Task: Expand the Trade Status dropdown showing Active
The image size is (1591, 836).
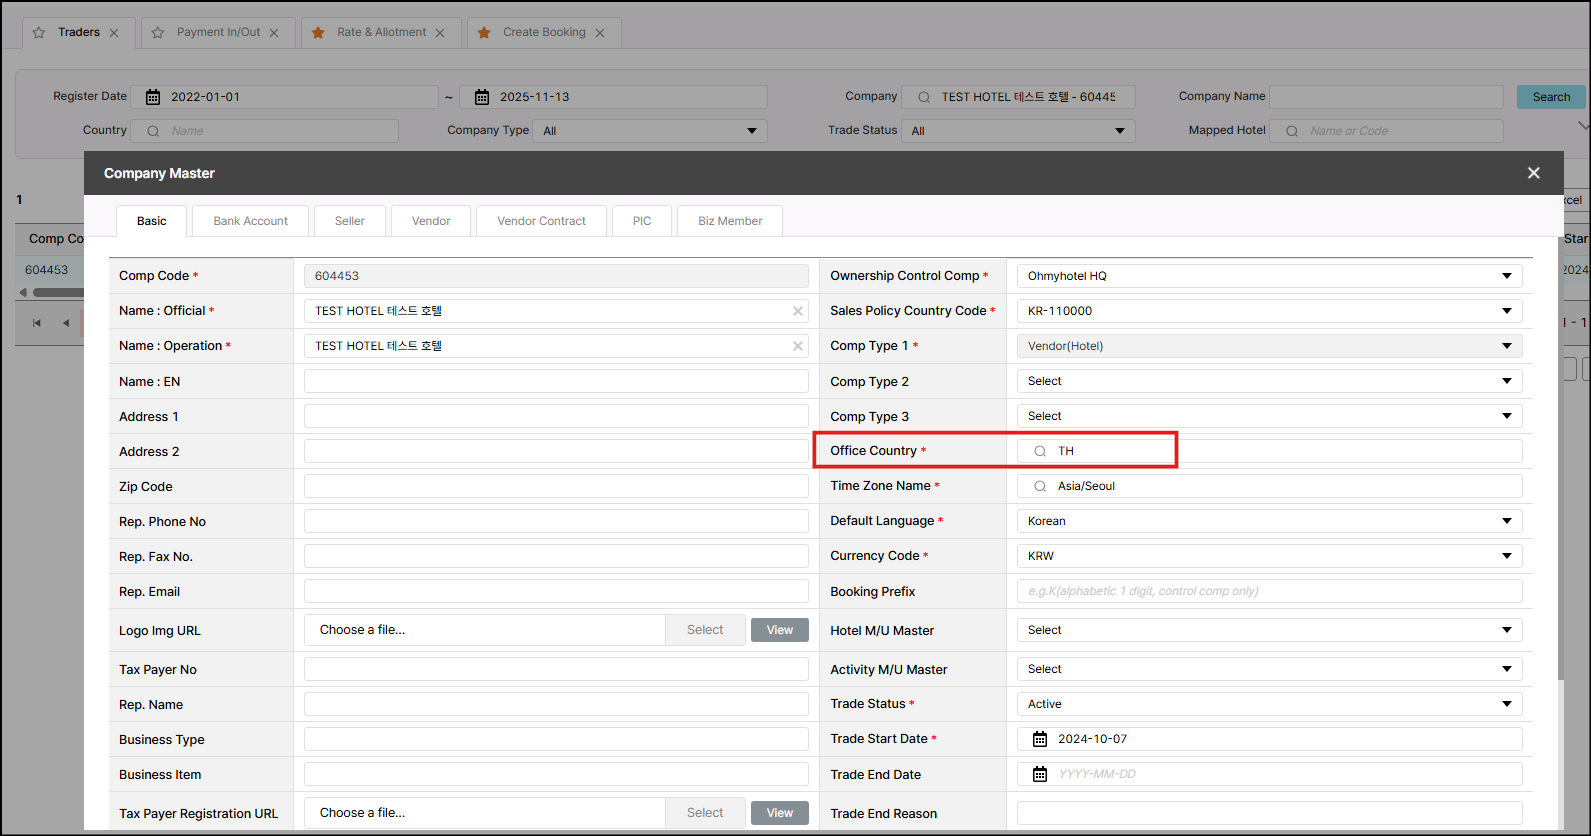Action: 1506,704
